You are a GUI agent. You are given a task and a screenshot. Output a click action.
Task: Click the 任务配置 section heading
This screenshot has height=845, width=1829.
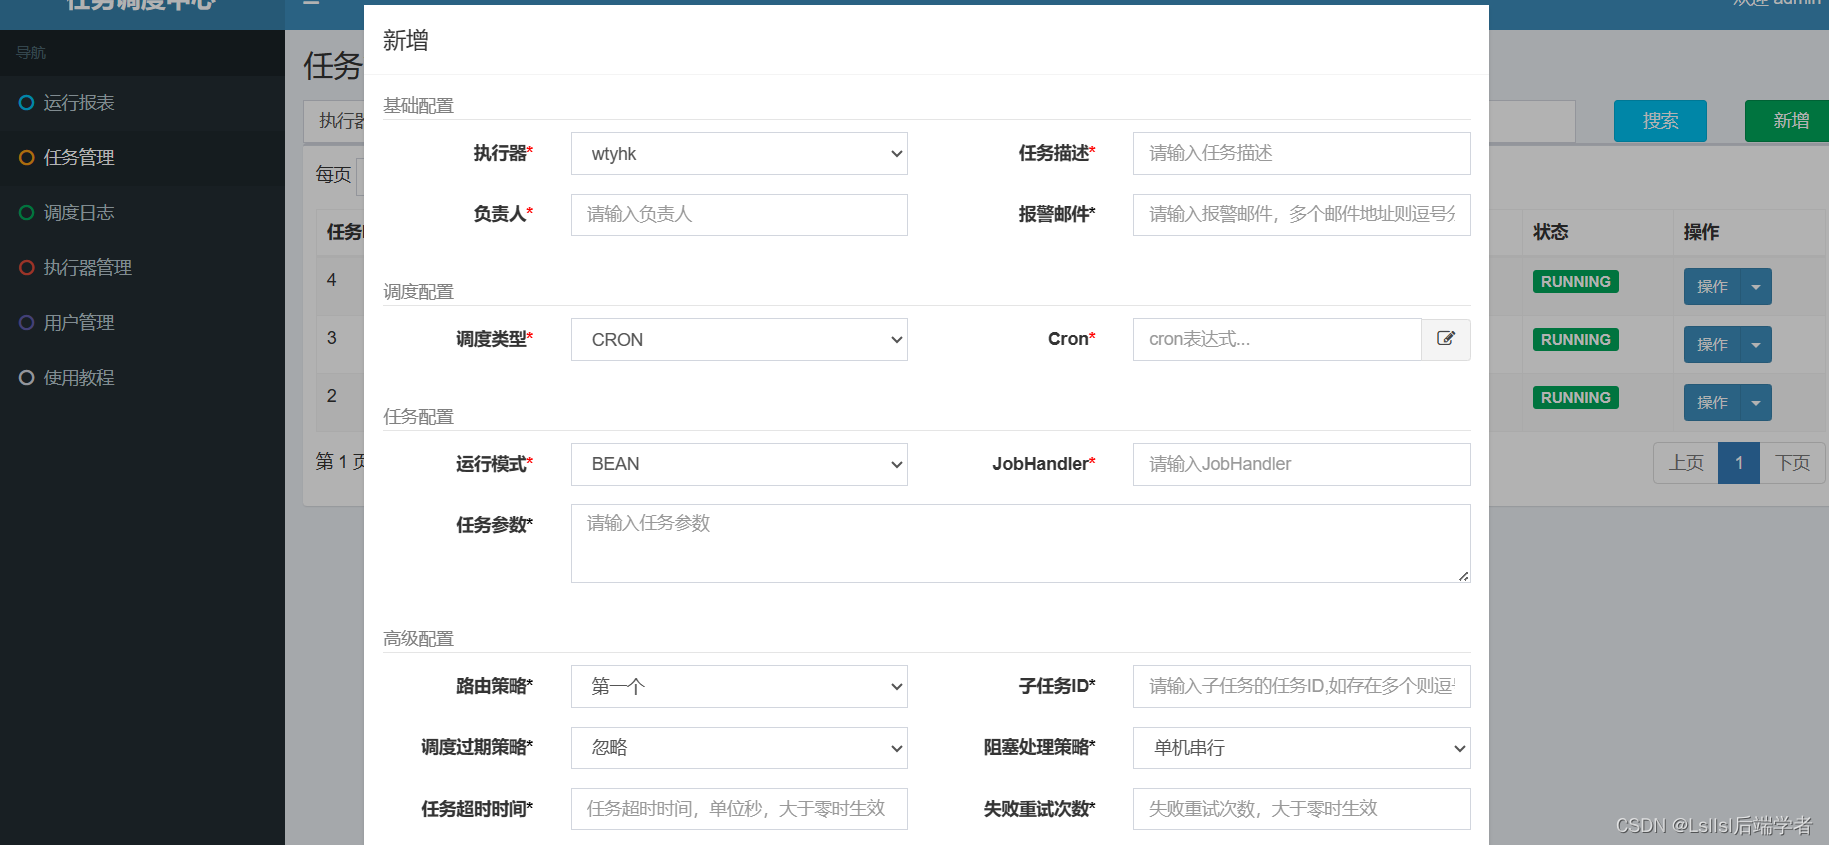418,416
